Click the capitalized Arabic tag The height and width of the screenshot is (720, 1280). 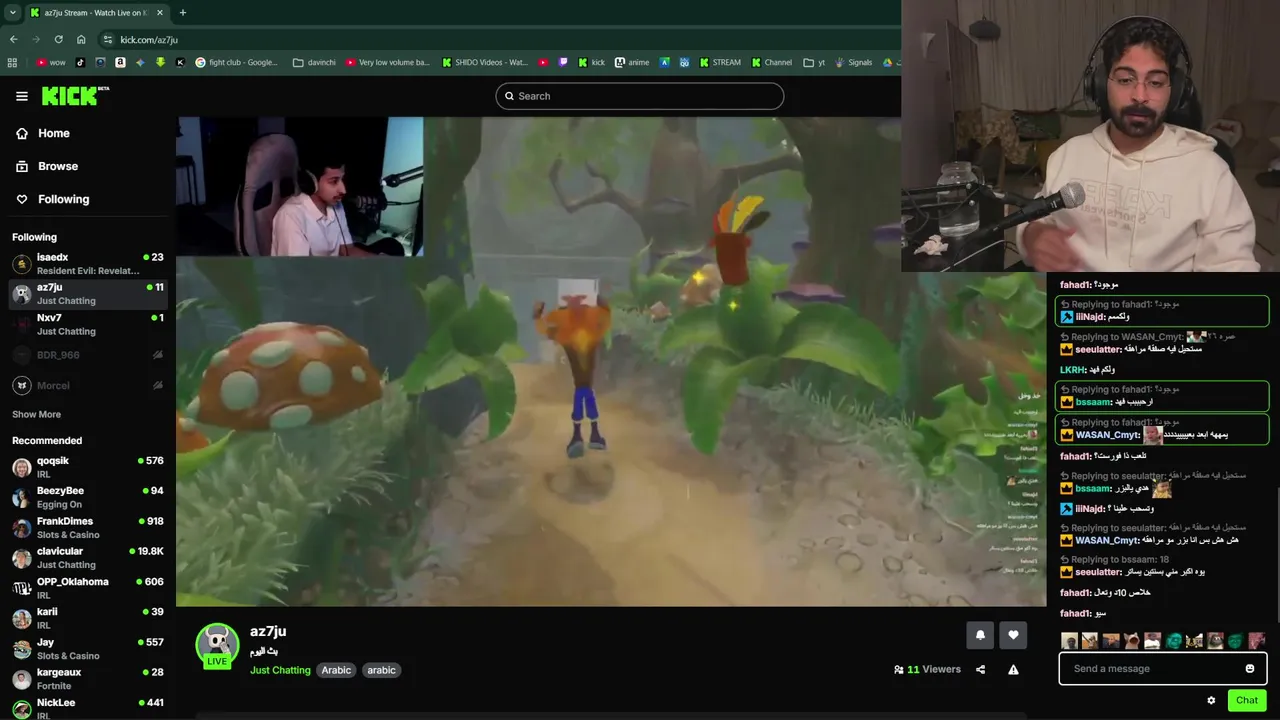coord(336,670)
